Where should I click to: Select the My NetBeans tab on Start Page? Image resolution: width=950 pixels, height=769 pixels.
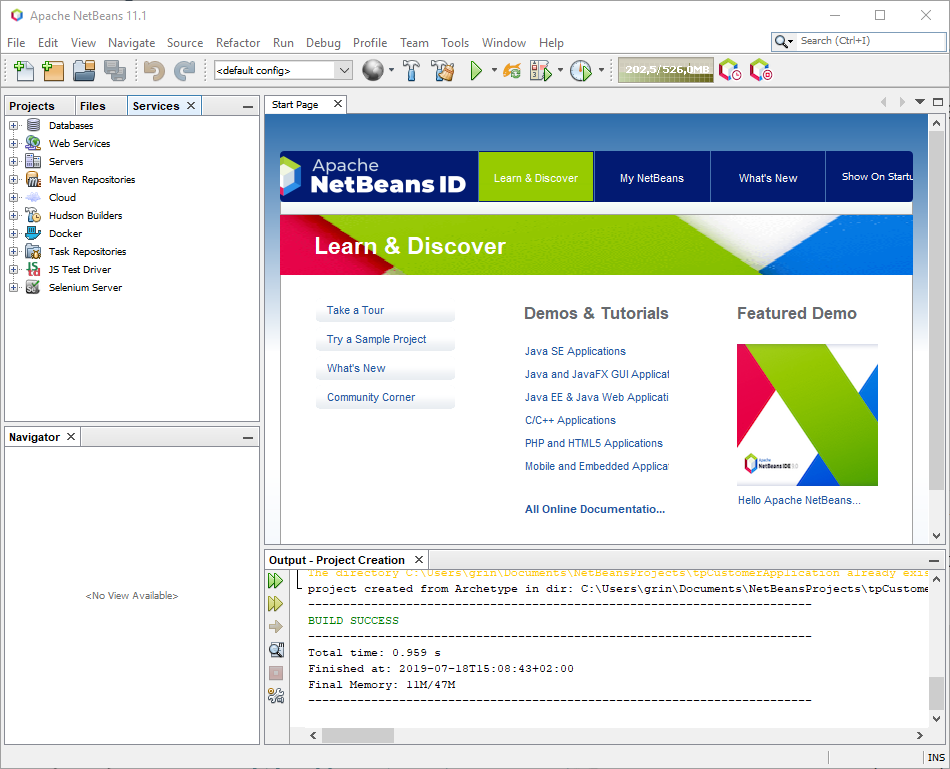[x=652, y=178]
